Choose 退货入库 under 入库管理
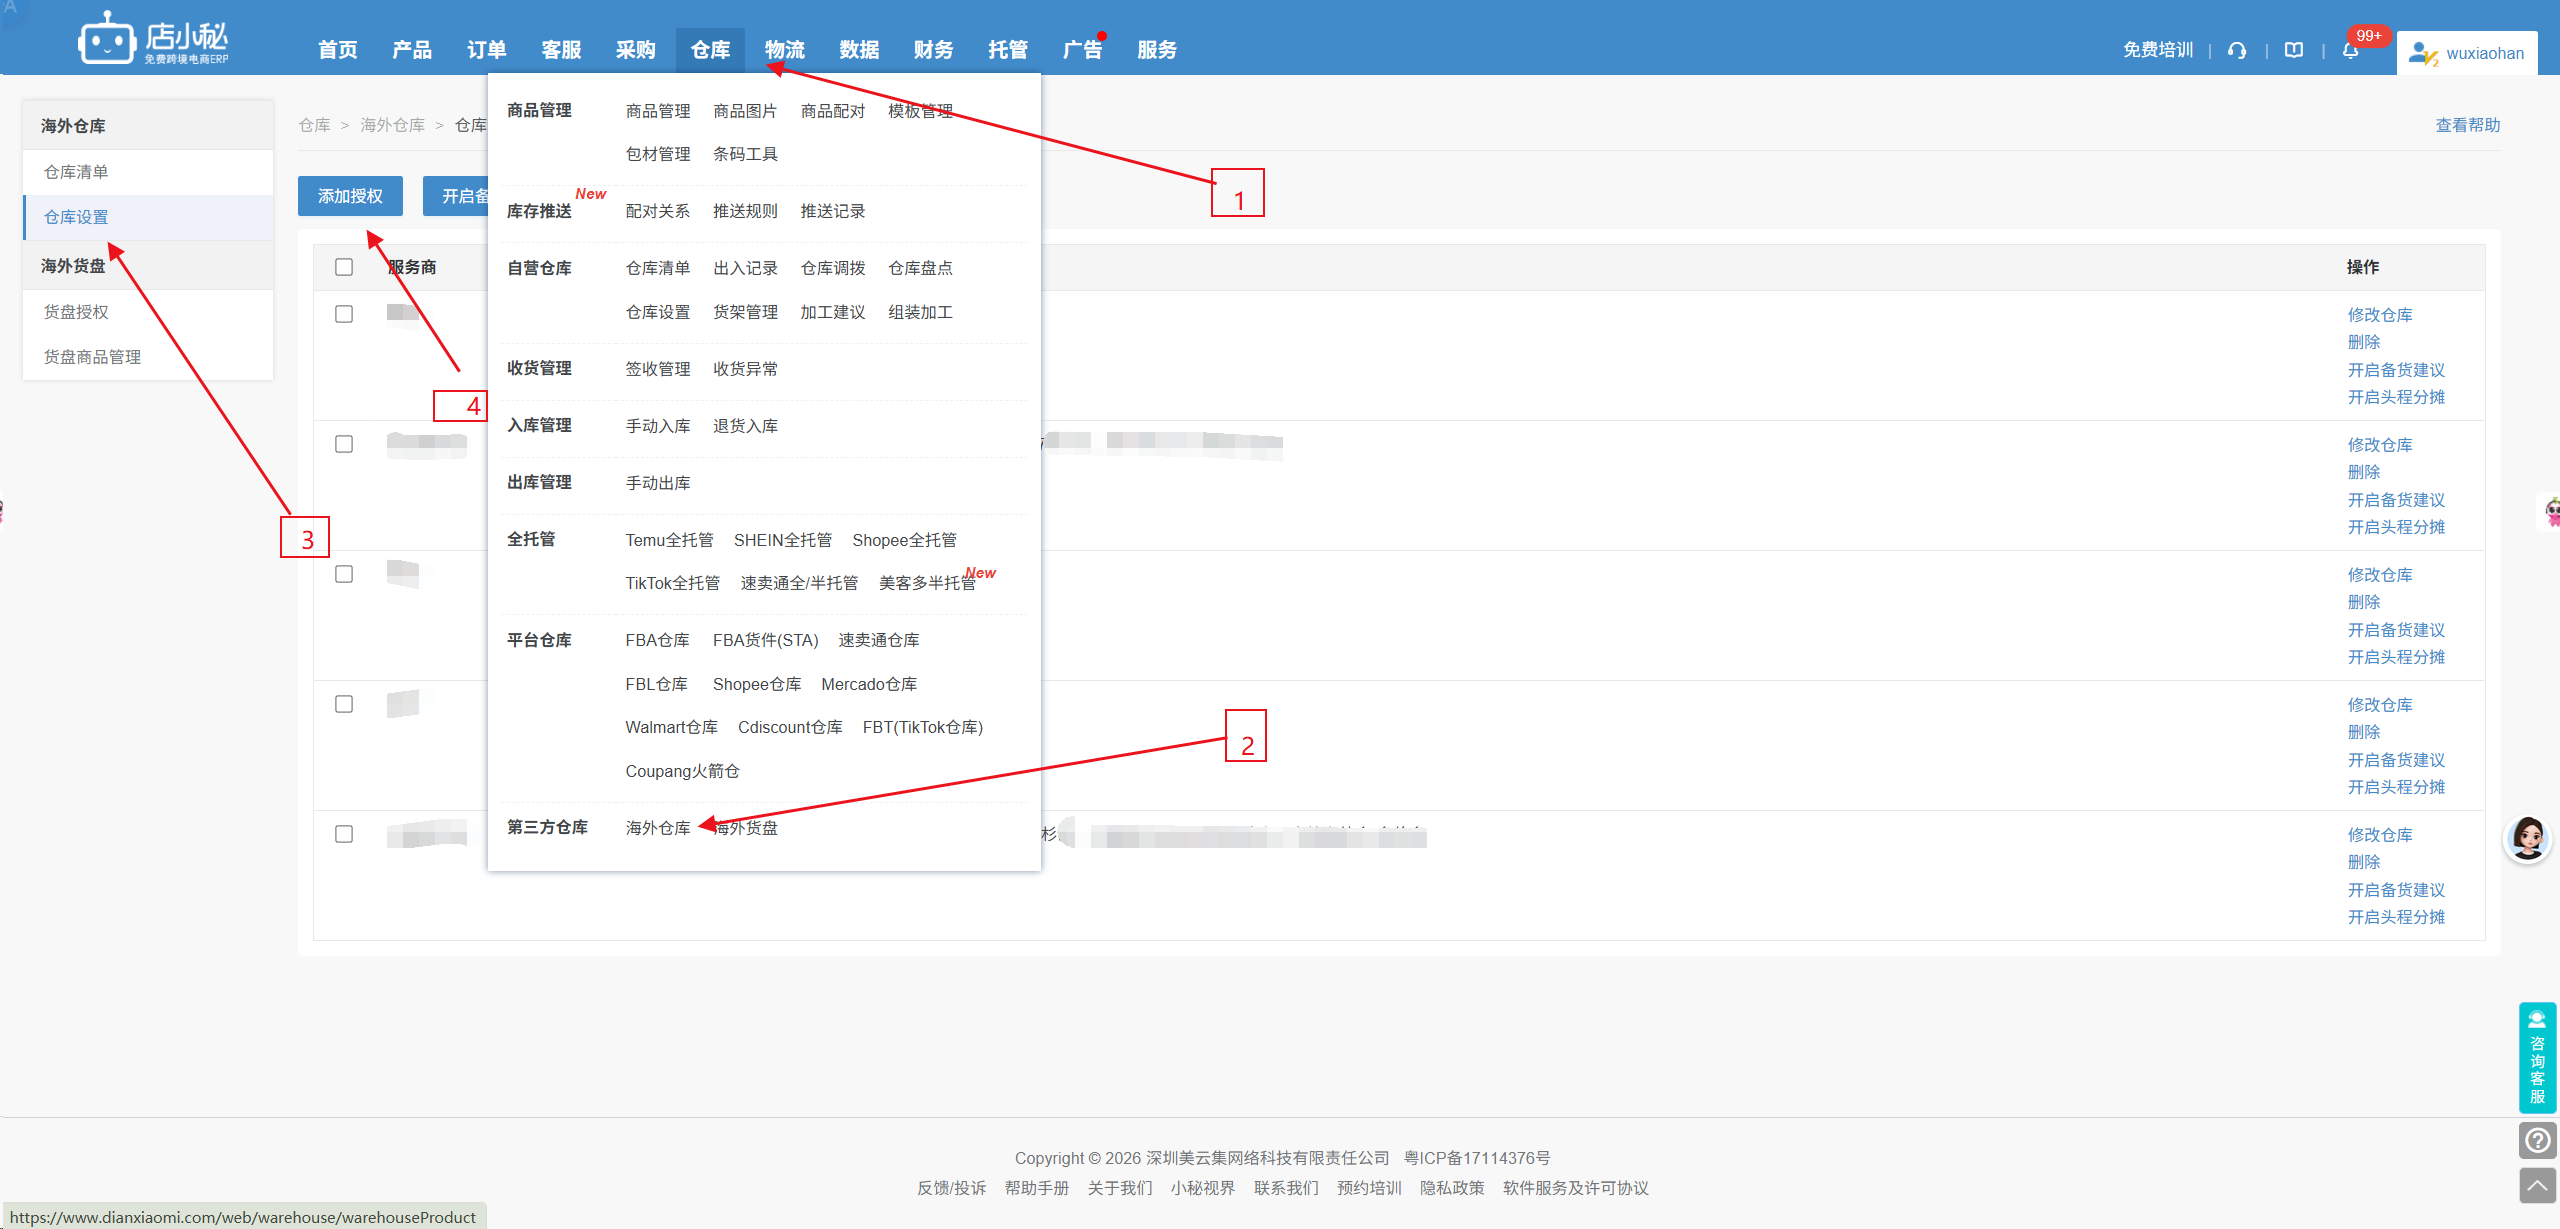This screenshot has height=1229, width=2560. click(x=745, y=426)
